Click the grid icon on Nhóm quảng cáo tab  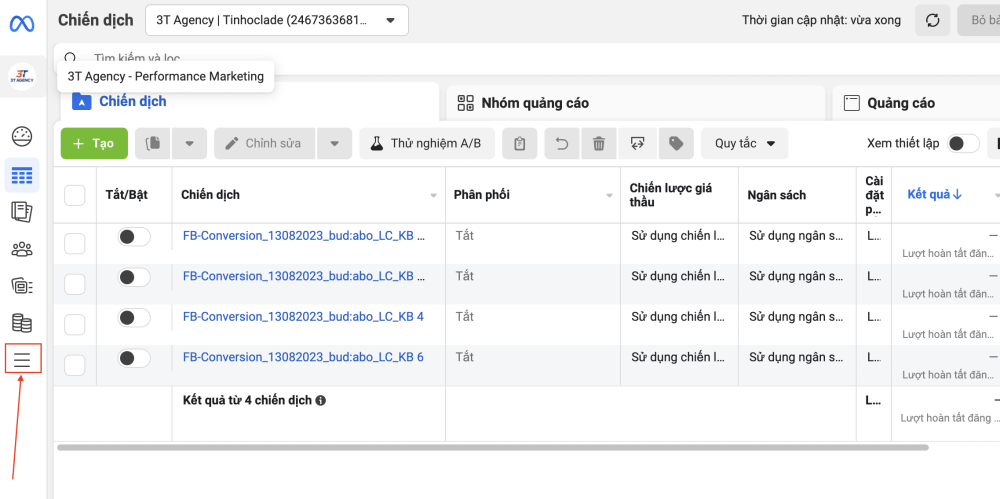pyautogui.click(x=467, y=103)
